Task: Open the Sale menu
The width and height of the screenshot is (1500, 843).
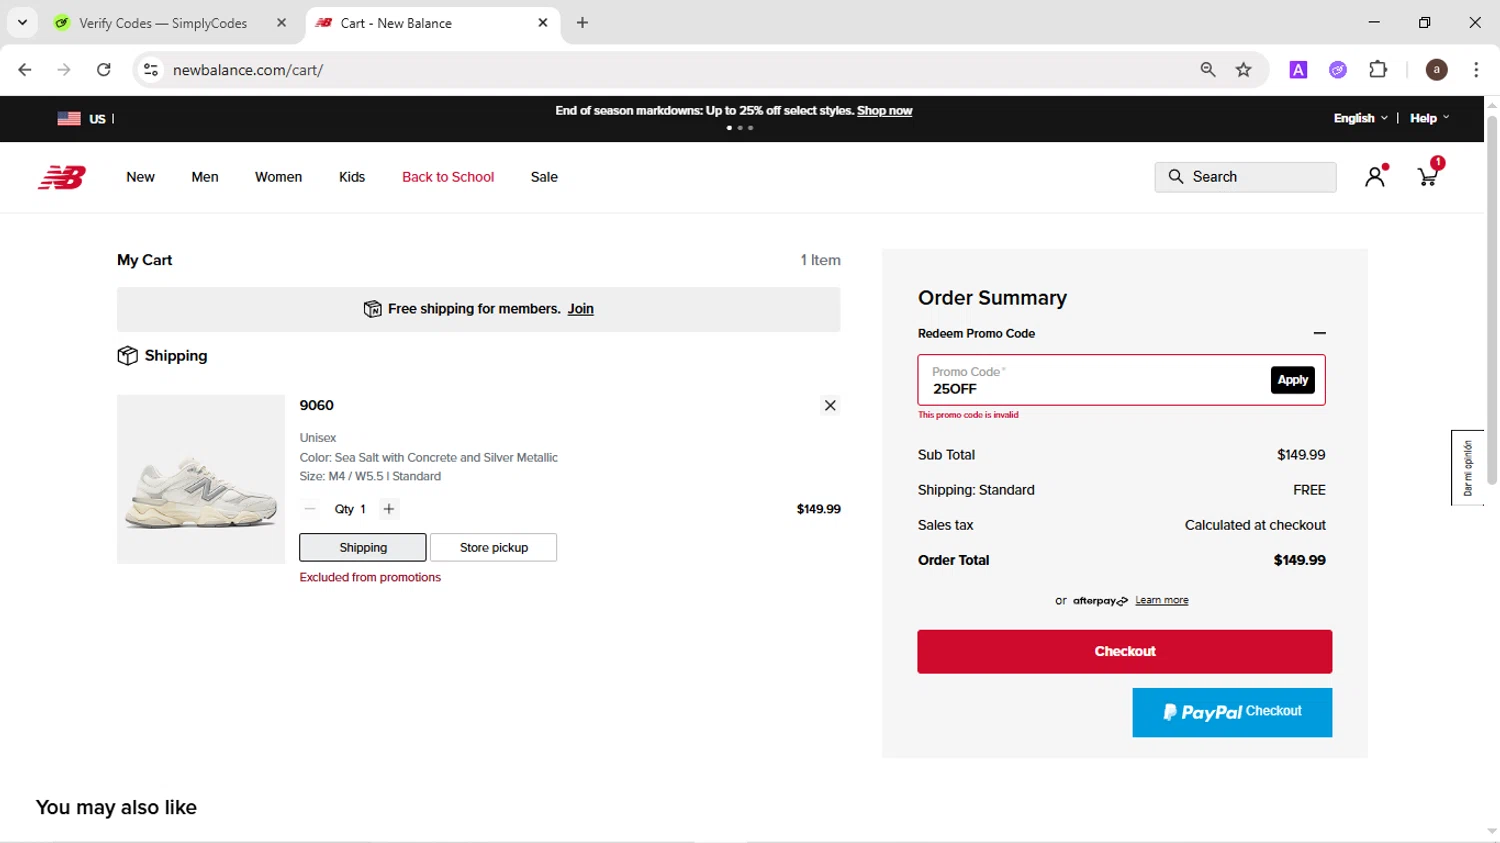Action: 544,177
